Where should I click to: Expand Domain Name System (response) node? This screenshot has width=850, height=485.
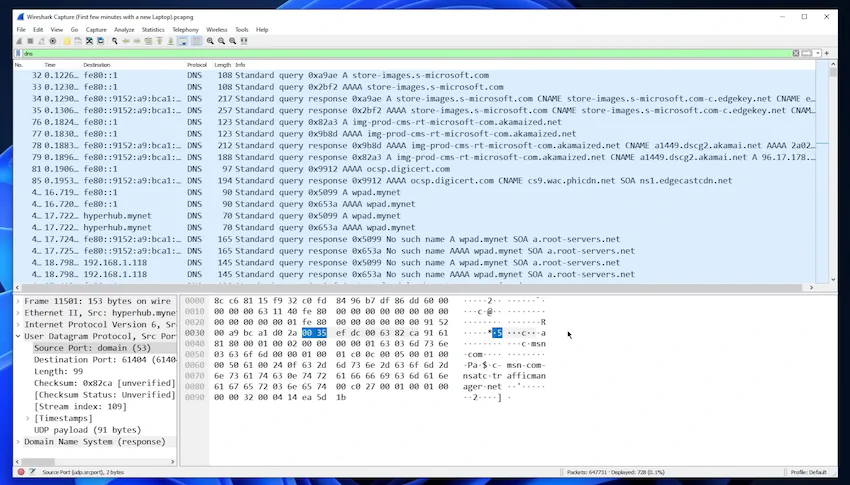18,441
